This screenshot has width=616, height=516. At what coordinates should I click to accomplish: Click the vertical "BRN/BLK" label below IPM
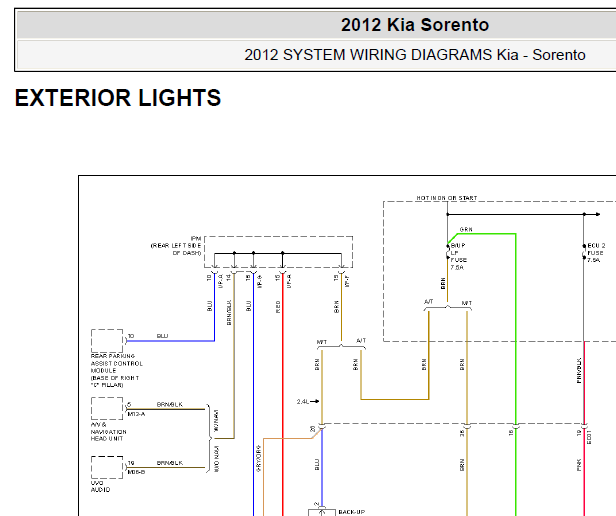(229, 312)
